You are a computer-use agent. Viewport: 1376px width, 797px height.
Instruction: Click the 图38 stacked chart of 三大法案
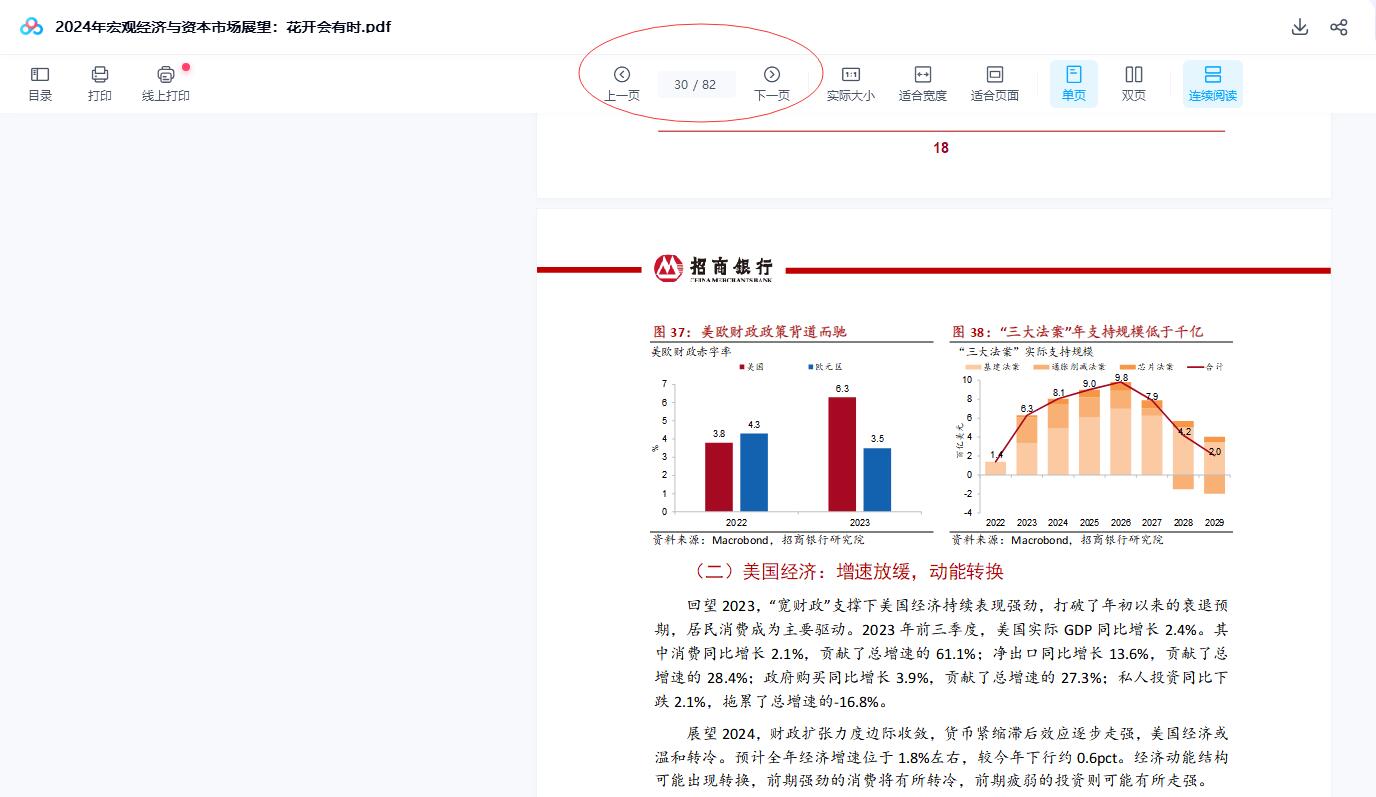tap(1092, 445)
